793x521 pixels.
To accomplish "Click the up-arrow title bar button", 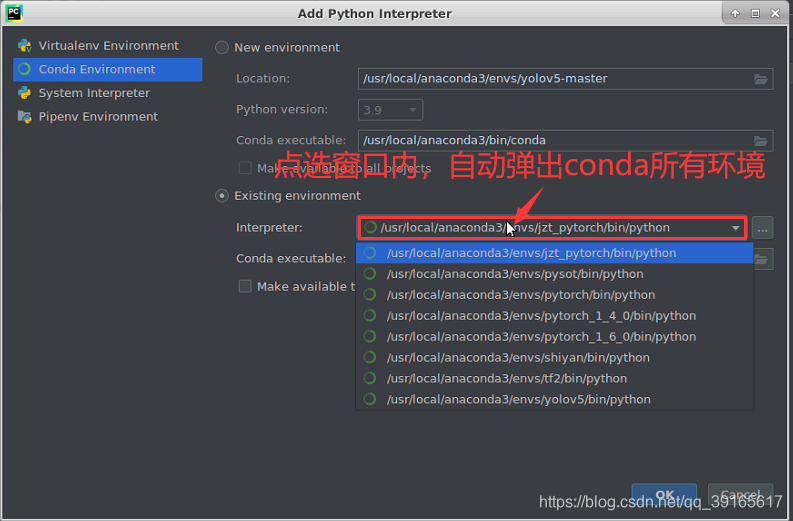I will 735,14.
